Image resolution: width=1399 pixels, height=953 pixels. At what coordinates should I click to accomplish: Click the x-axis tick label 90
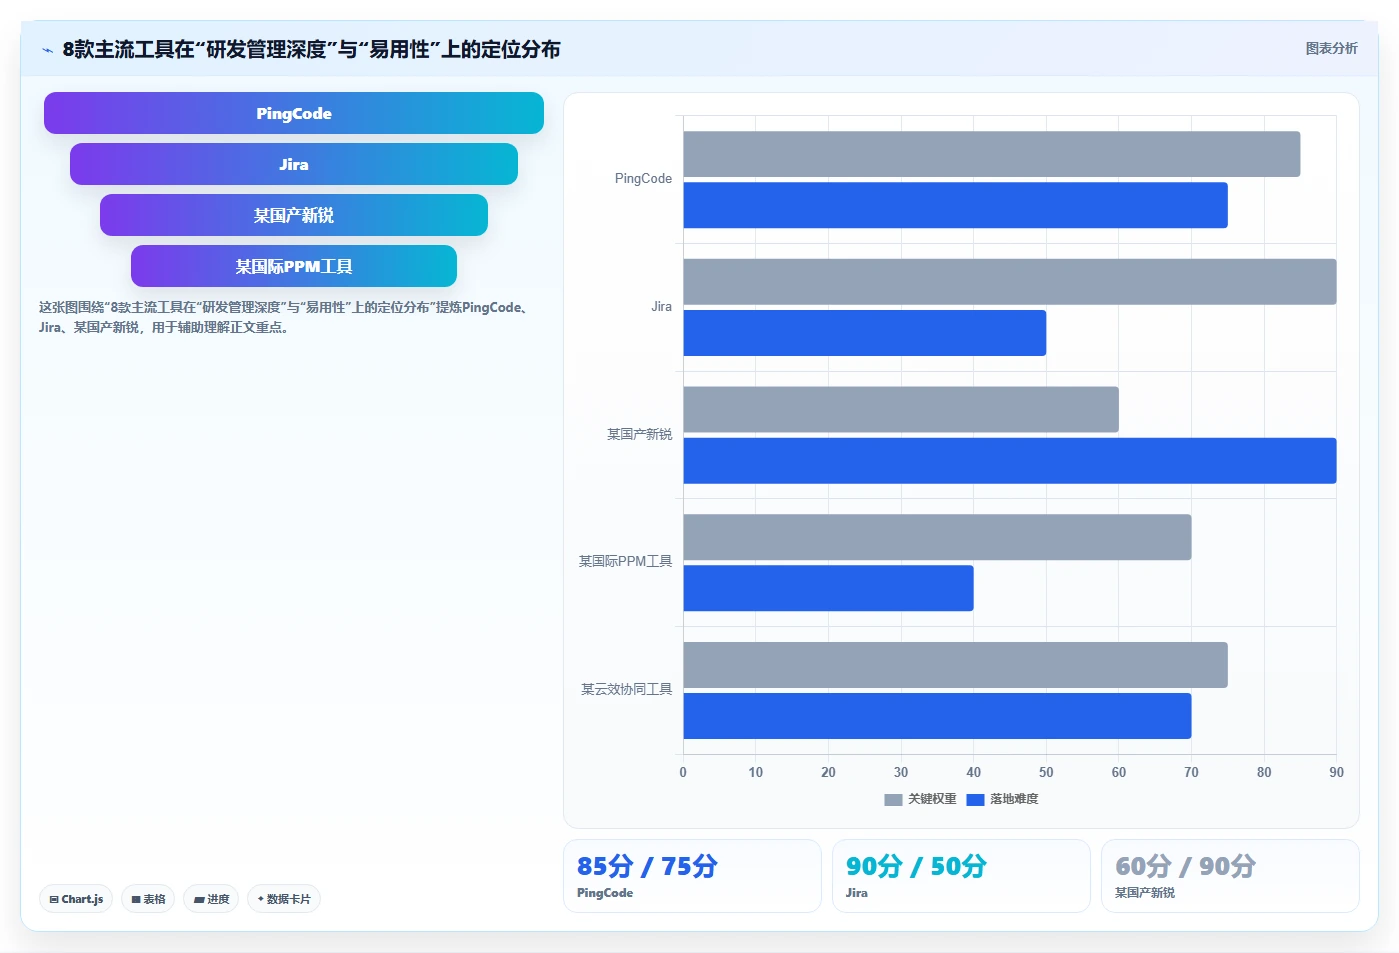(x=1336, y=772)
